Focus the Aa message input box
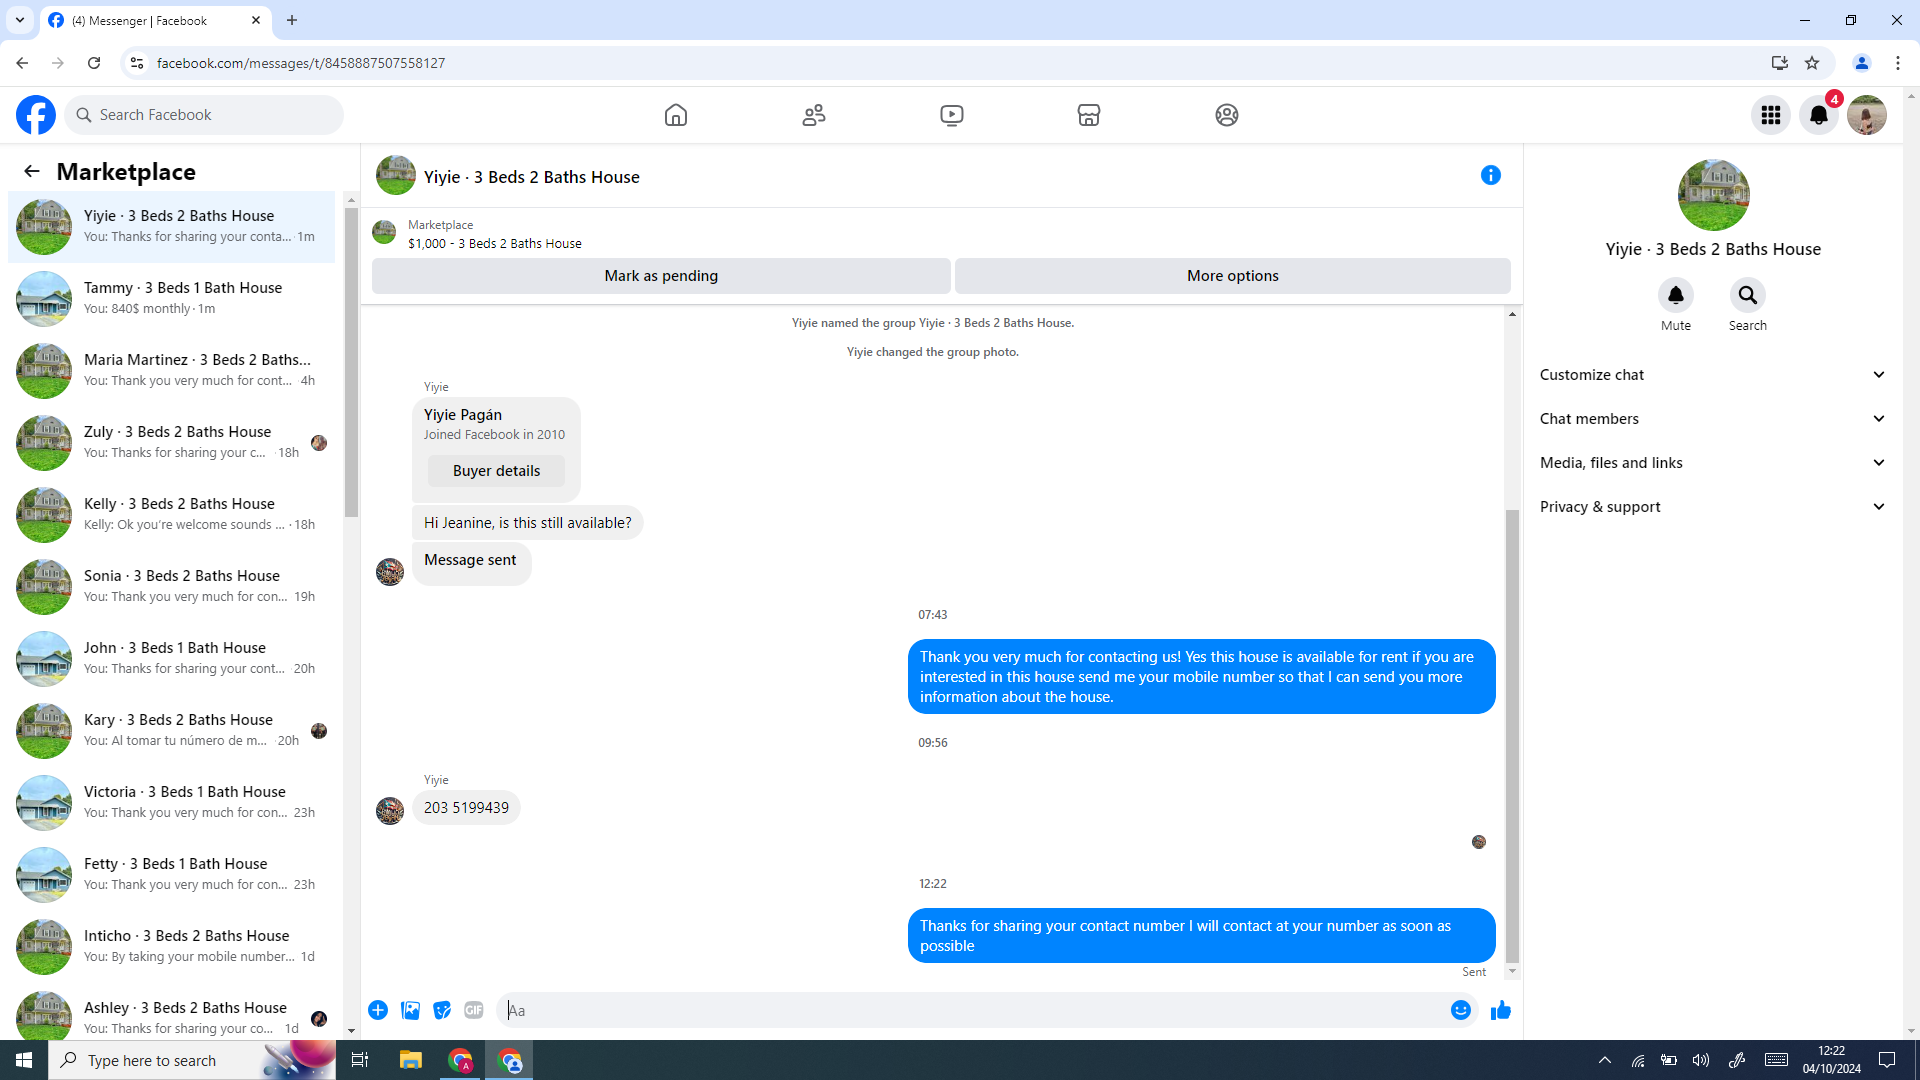This screenshot has height=1080, width=1920. (x=970, y=1010)
